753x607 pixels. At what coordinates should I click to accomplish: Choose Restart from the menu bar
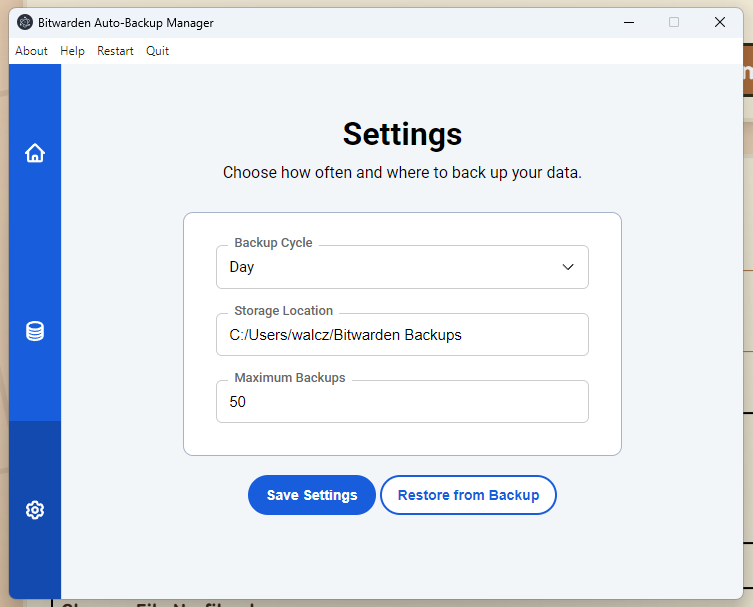tap(115, 51)
